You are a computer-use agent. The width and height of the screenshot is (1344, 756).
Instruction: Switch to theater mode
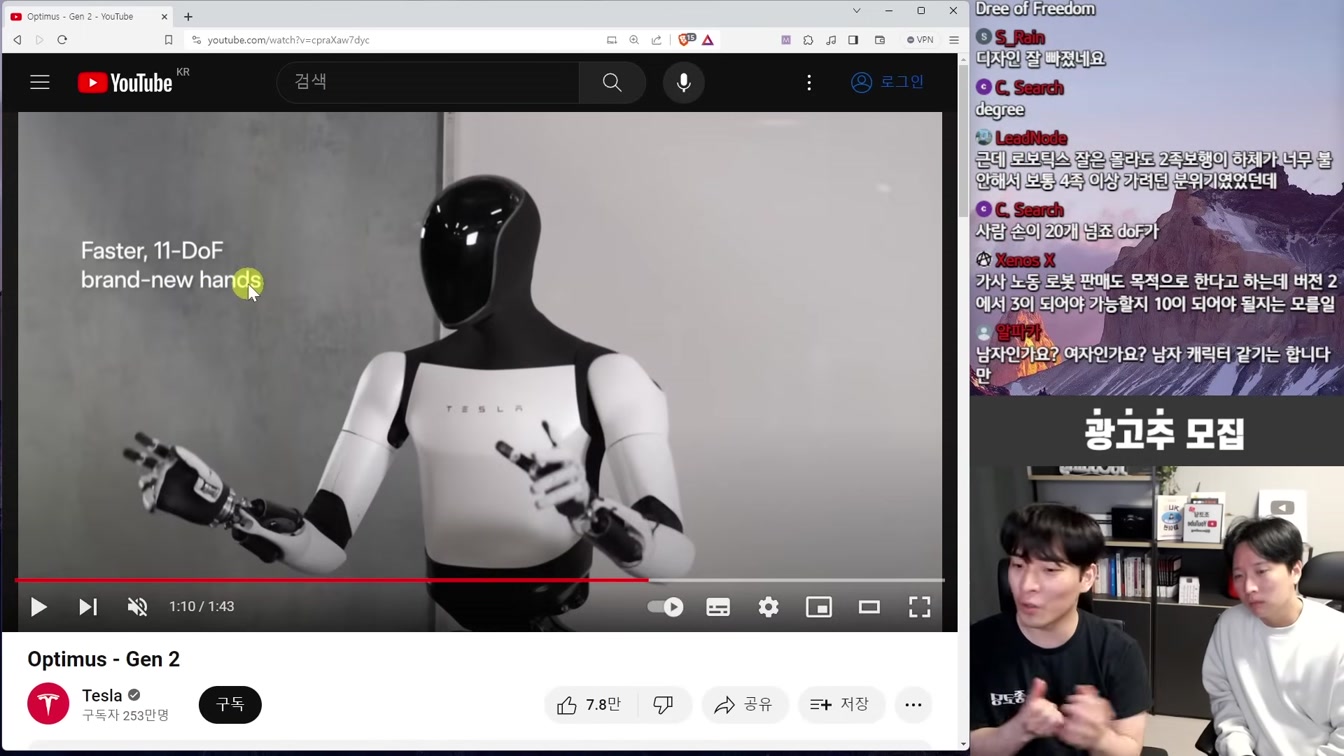[869, 606]
